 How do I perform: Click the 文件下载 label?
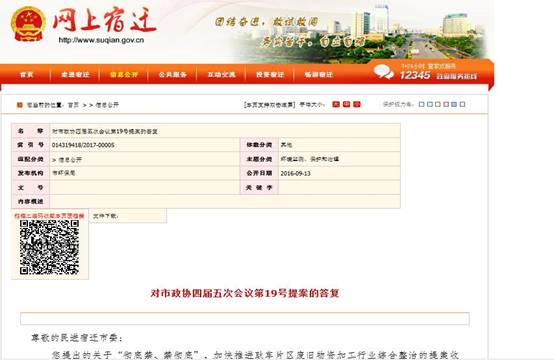point(105,216)
